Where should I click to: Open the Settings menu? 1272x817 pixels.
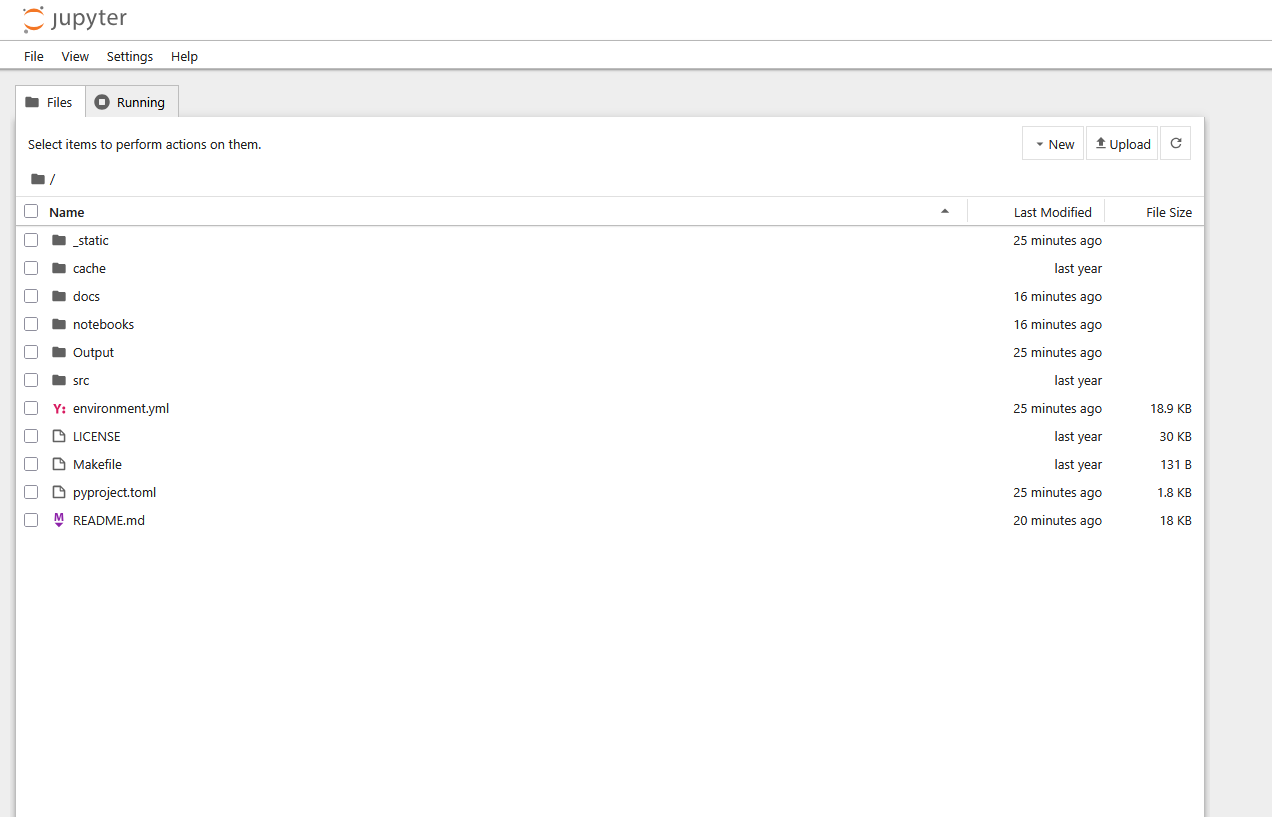point(129,56)
